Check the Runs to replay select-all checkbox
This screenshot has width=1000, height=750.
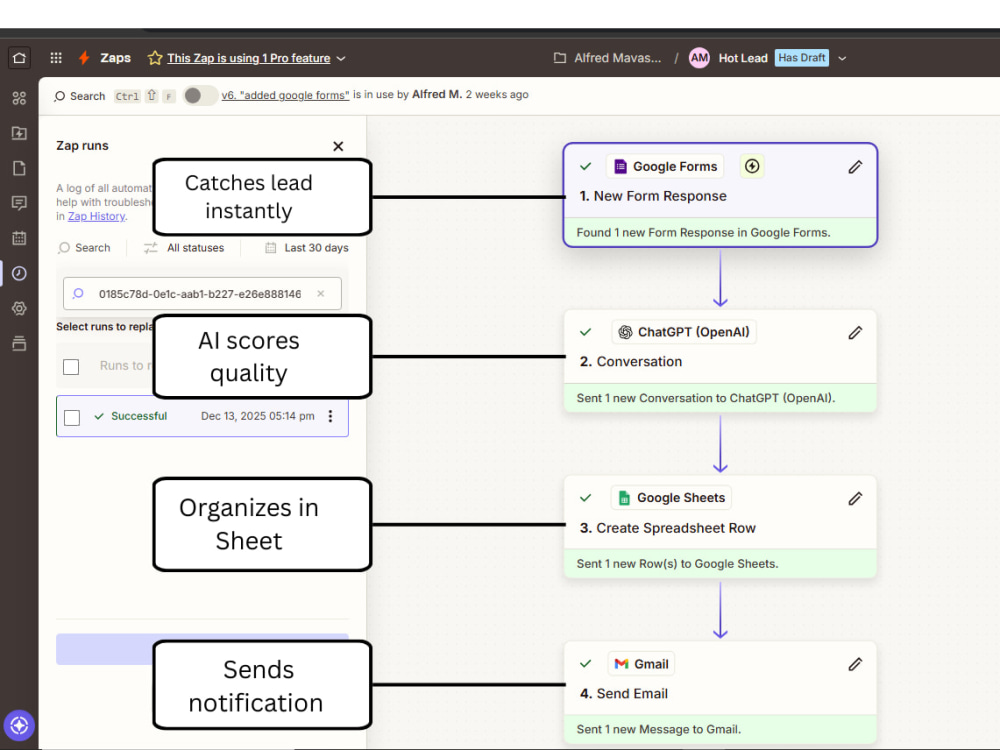[x=71, y=367]
